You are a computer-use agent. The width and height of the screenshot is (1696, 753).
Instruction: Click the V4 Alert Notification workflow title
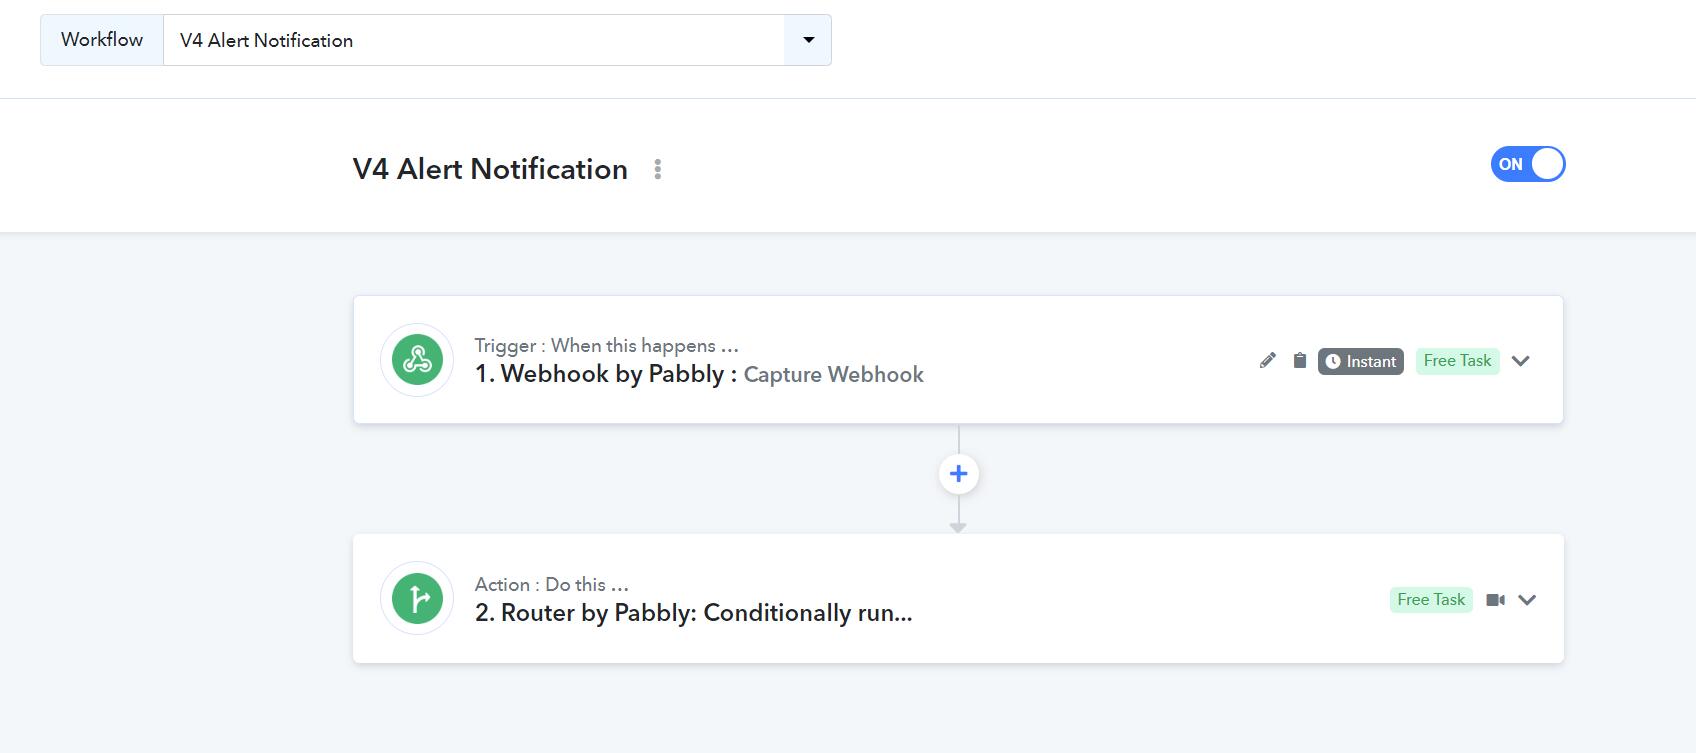[490, 169]
